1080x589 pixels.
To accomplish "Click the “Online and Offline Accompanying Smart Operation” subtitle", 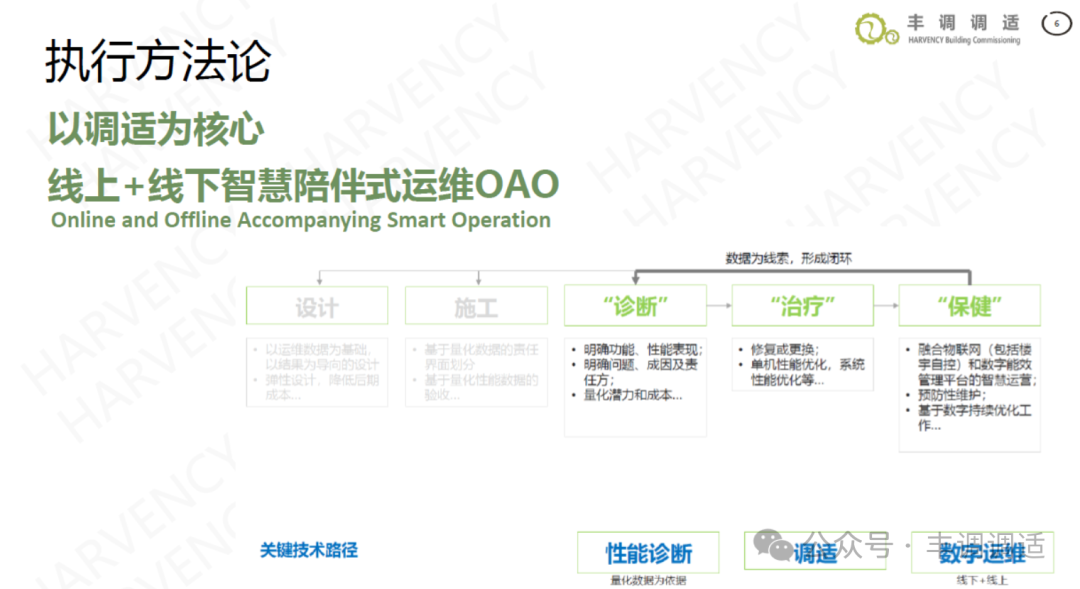I will (301, 220).
